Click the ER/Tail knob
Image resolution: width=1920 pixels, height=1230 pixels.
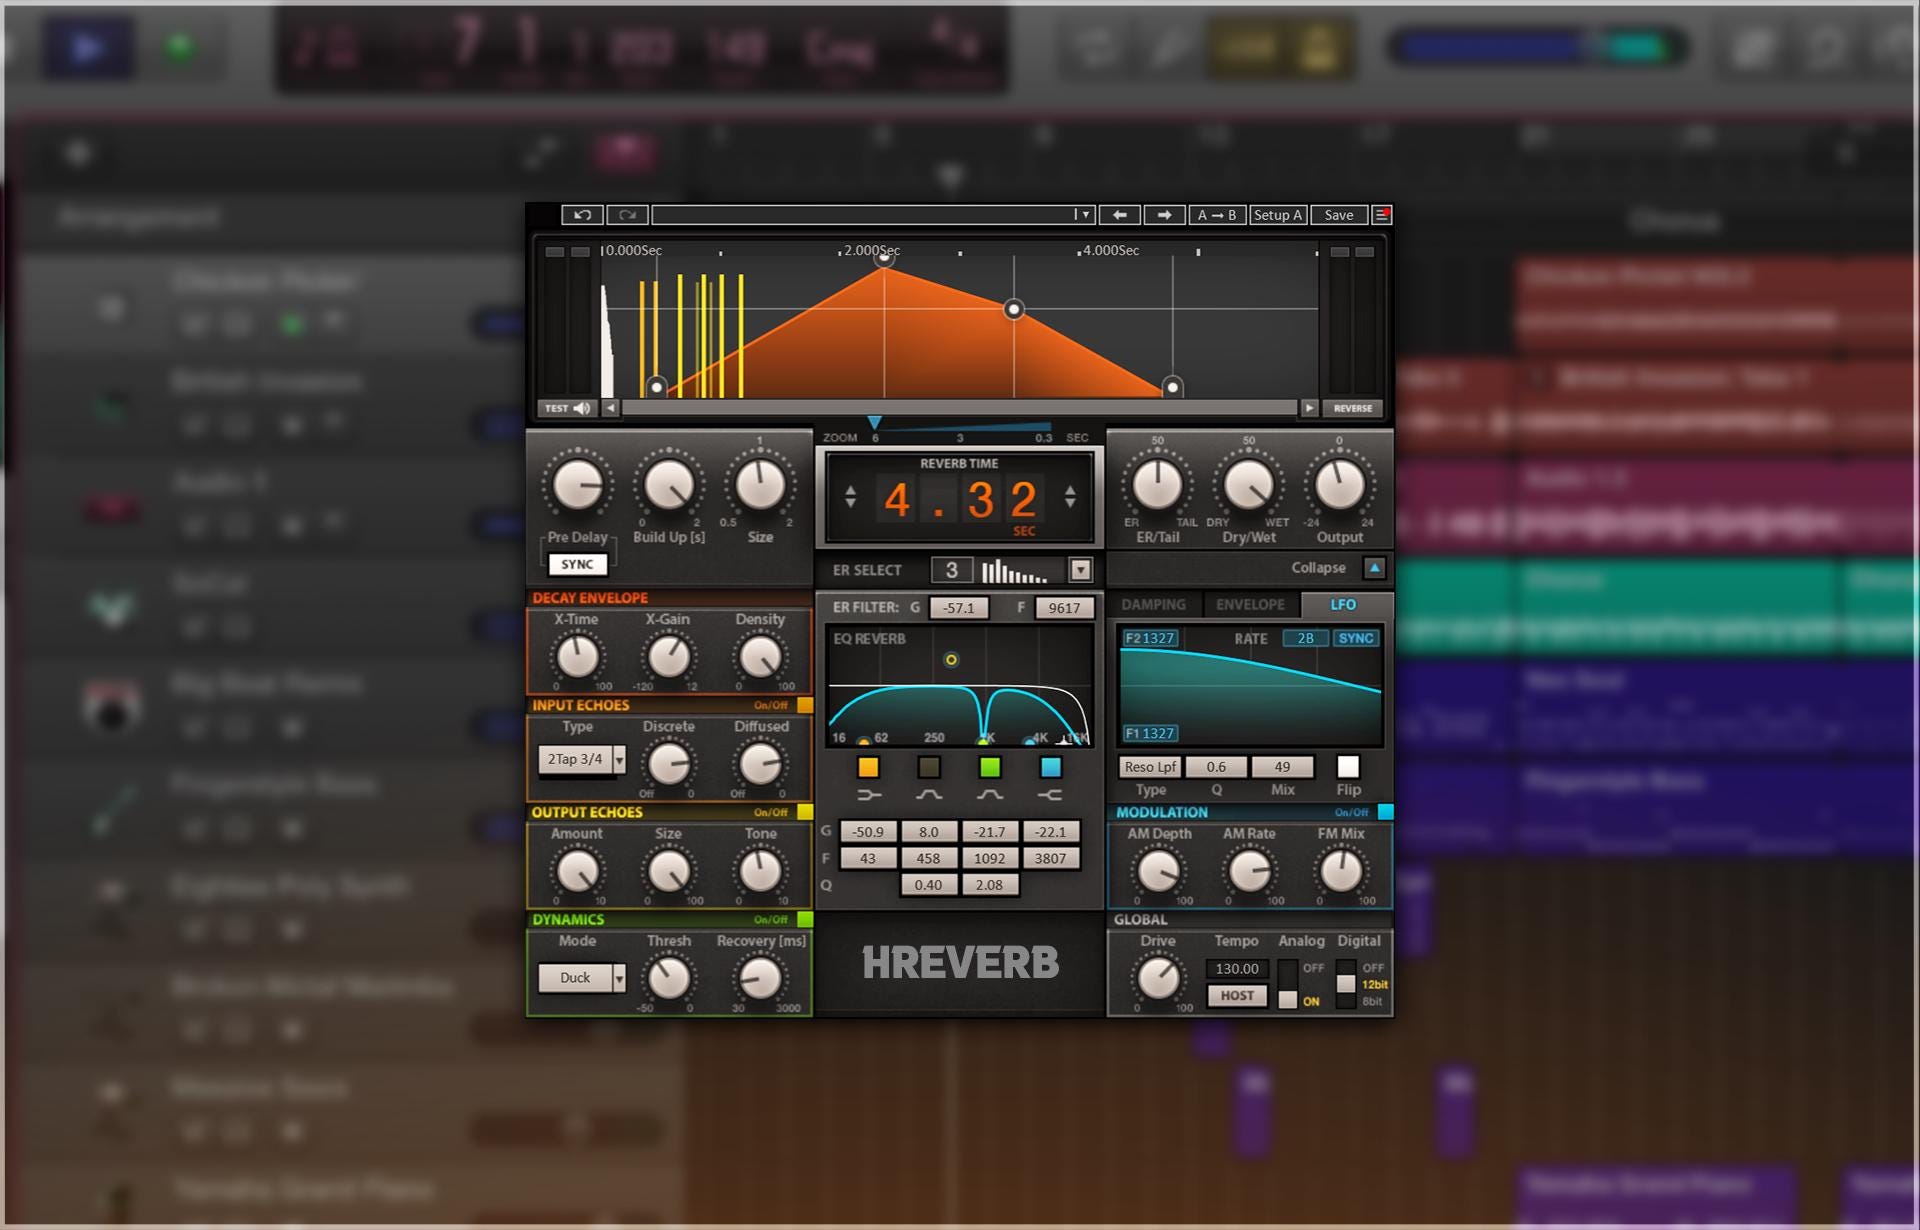pyautogui.click(x=1157, y=486)
